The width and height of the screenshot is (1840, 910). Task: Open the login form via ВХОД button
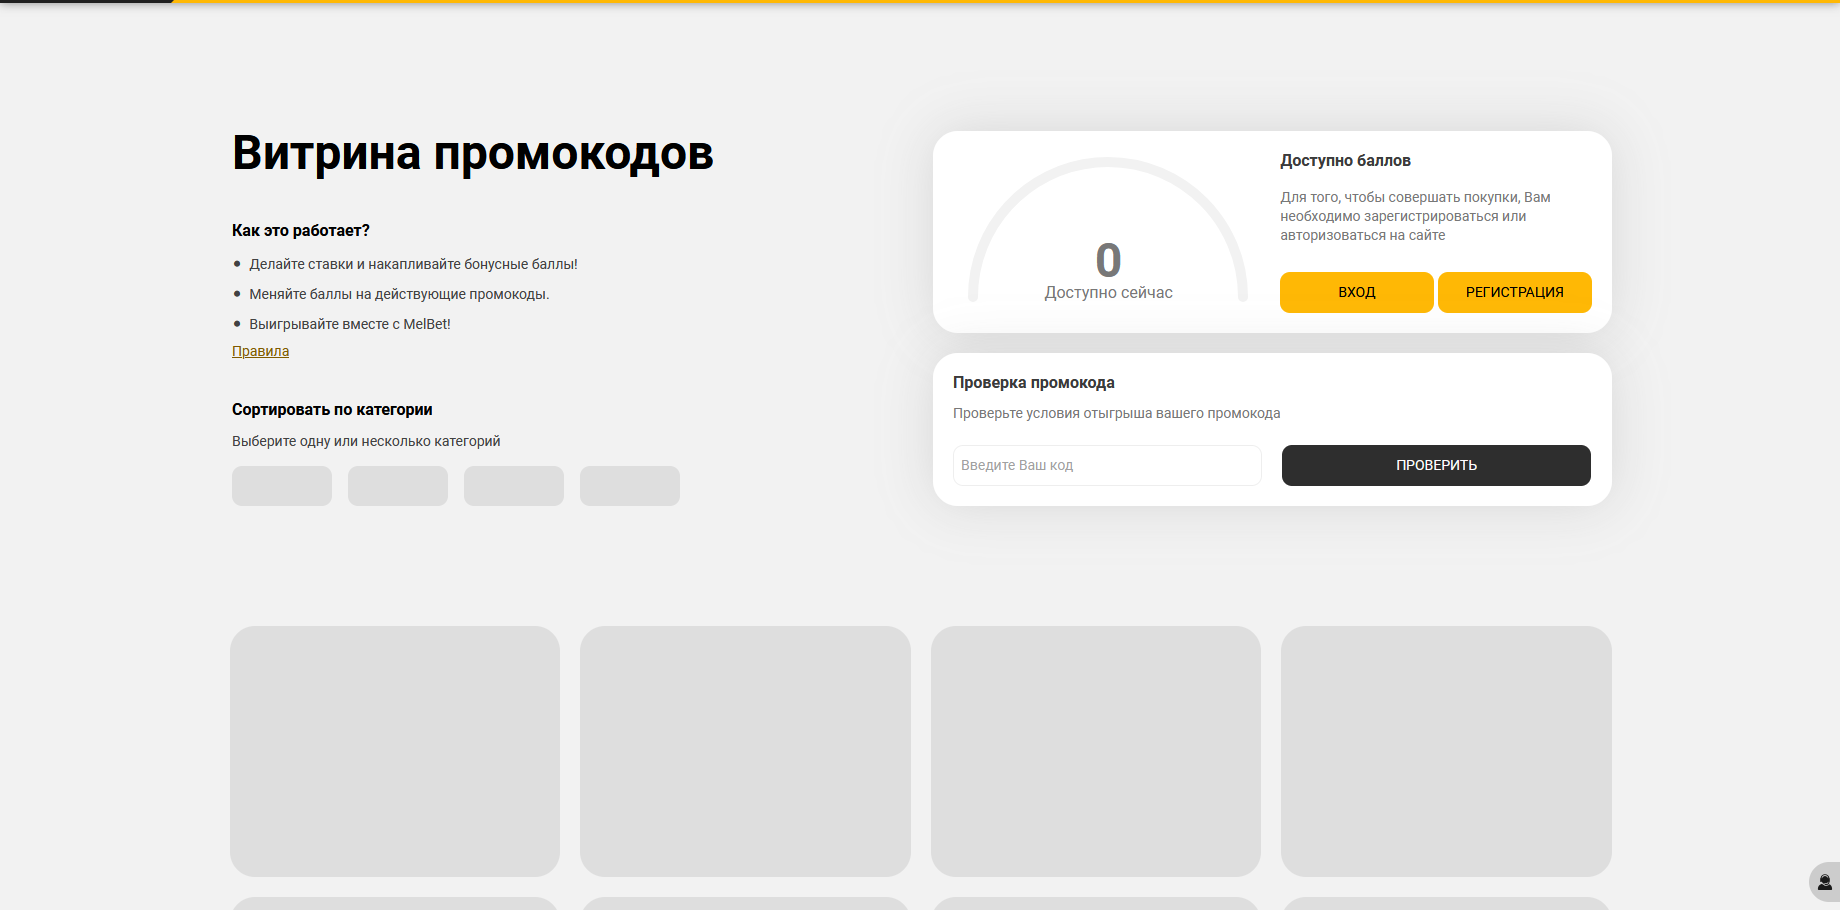tap(1356, 292)
